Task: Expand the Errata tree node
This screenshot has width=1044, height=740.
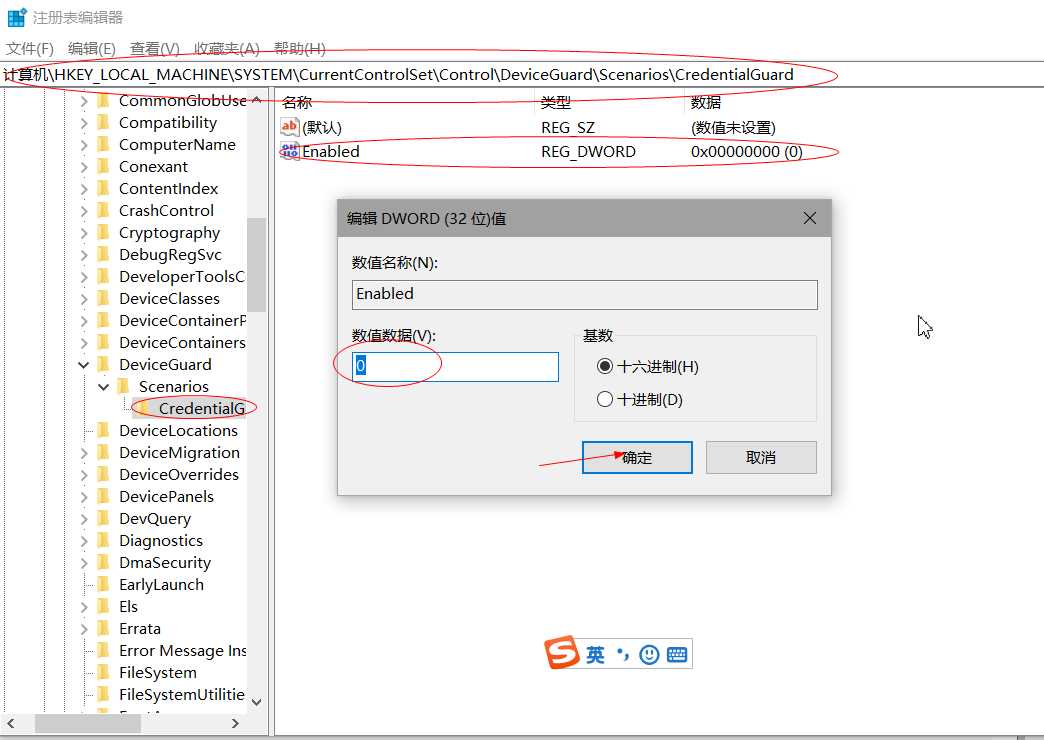Action: (83, 629)
